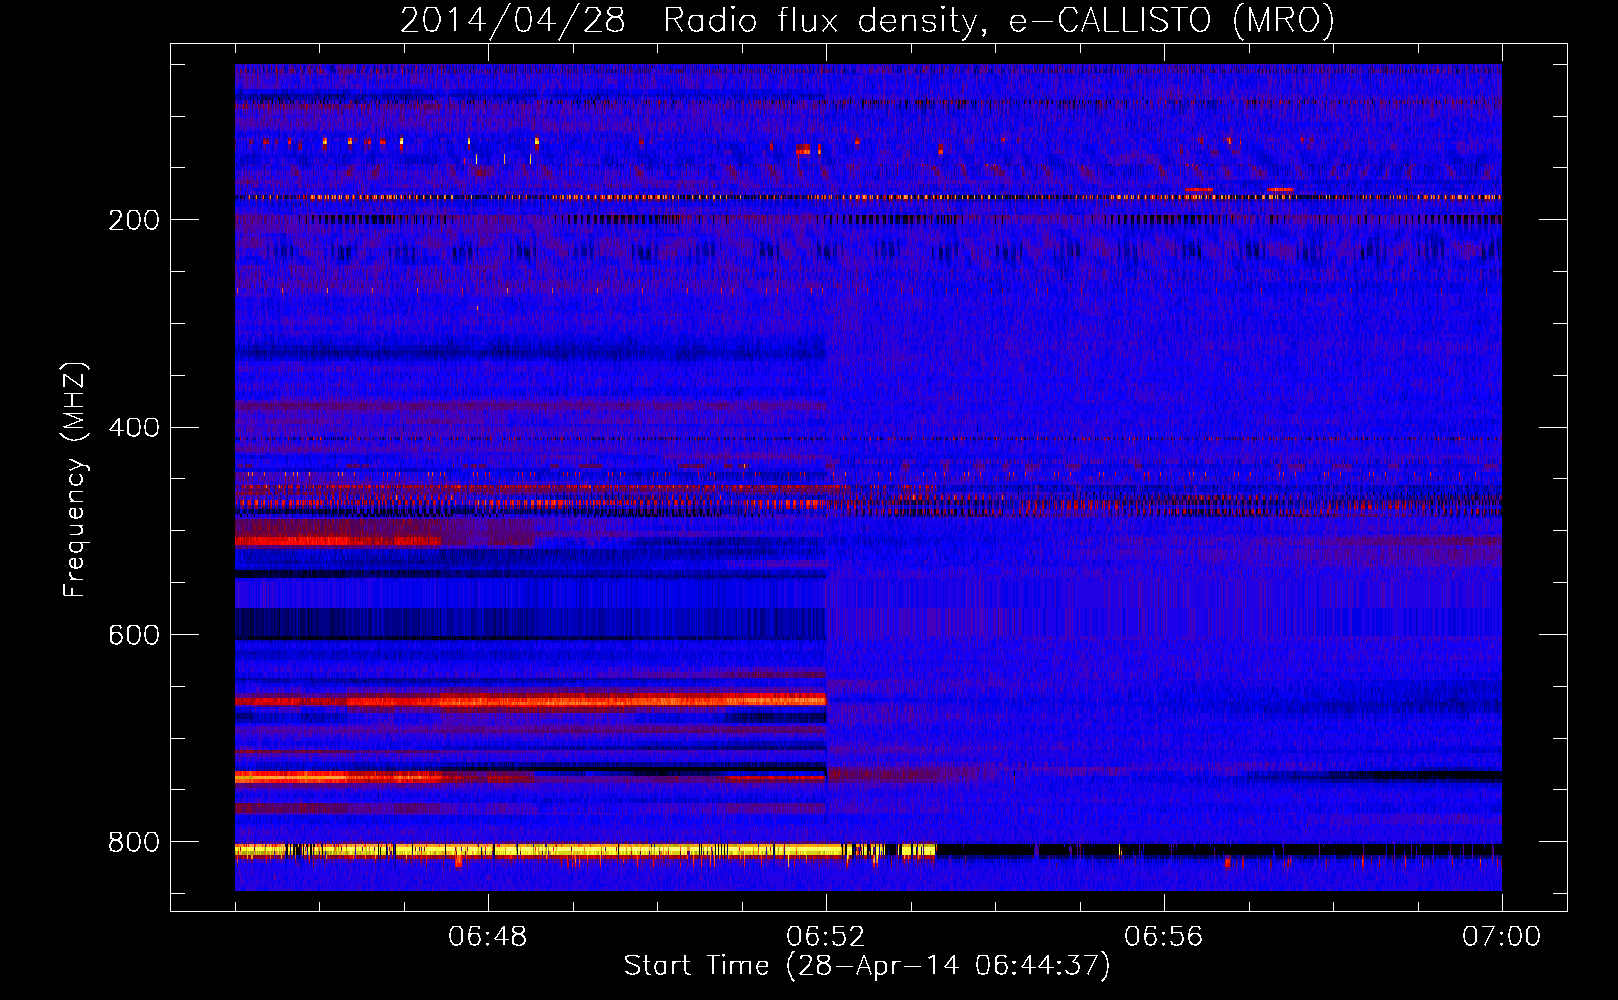Select the 06:48 time tick label
This screenshot has width=1618, height=1000.
(x=488, y=937)
